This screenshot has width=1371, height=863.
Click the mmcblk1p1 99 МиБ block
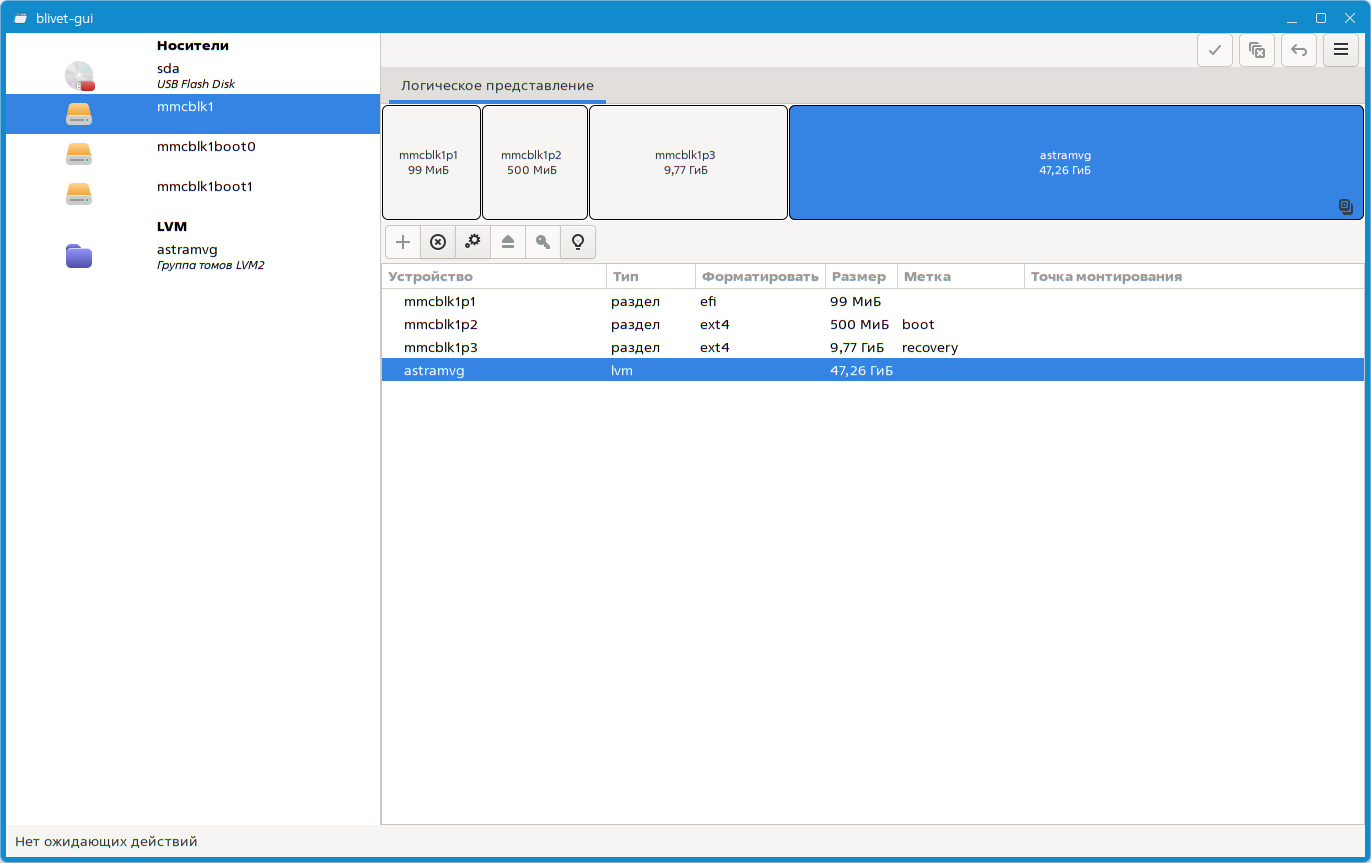pyautogui.click(x=430, y=163)
